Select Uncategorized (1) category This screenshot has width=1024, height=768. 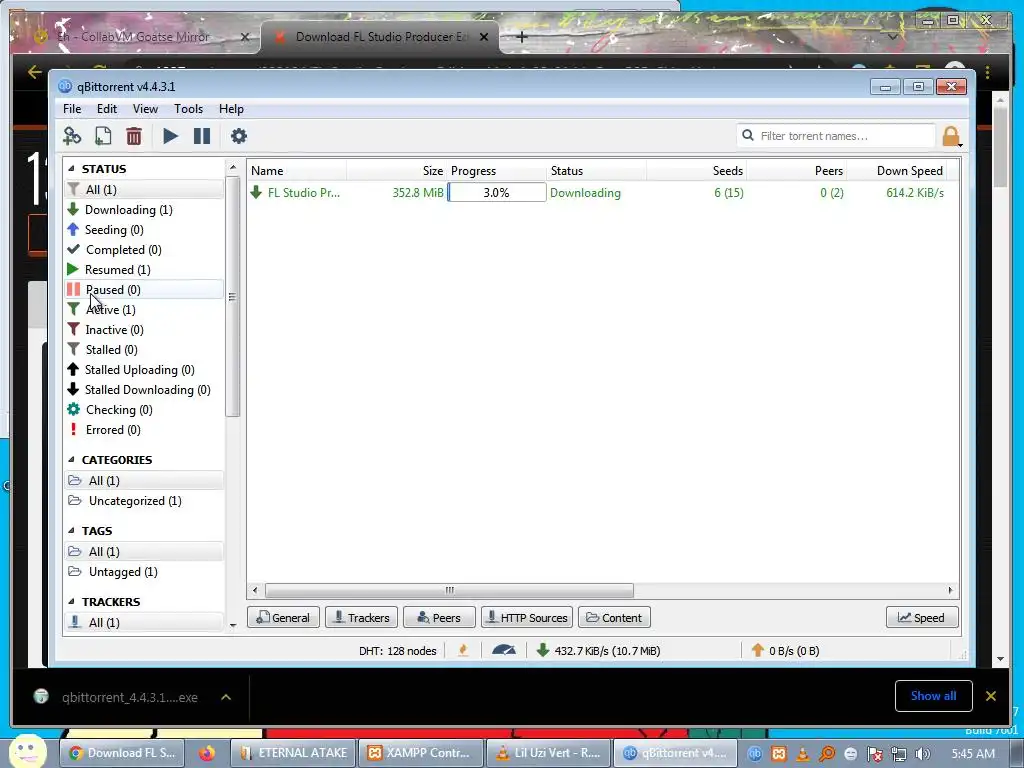[x=135, y=501]
